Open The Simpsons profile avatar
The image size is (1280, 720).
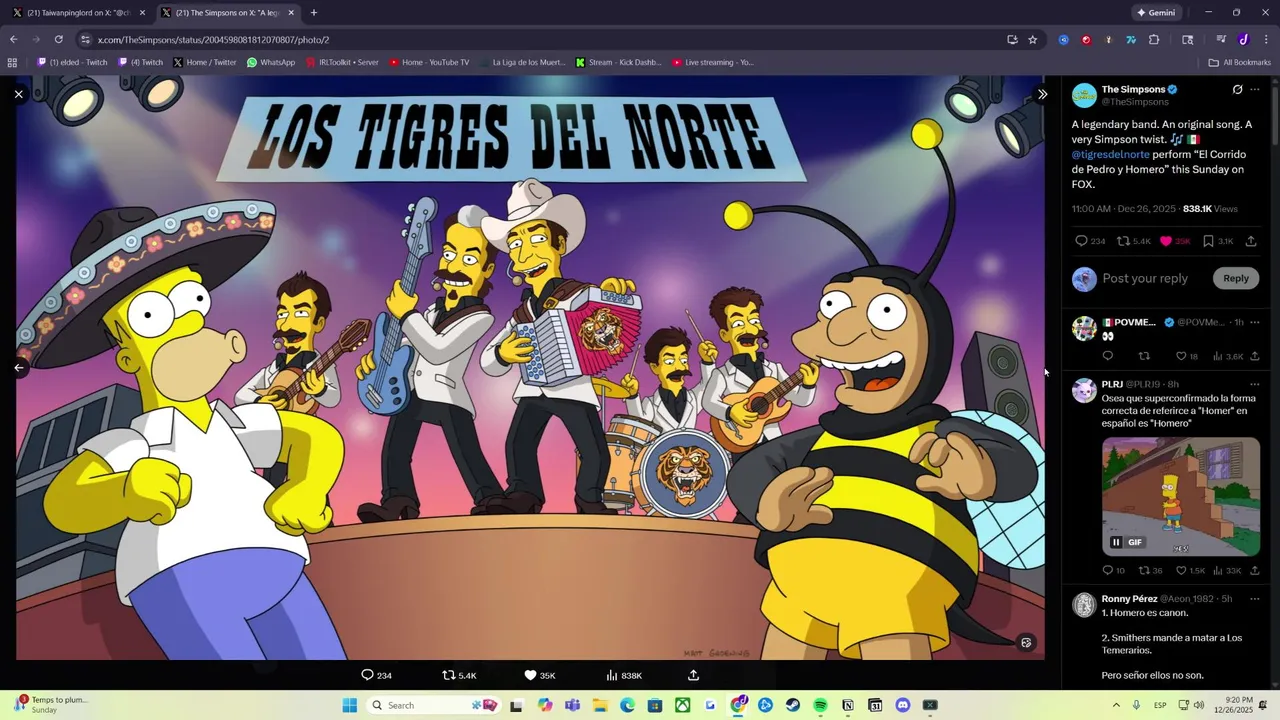(x=1084, y=95)
